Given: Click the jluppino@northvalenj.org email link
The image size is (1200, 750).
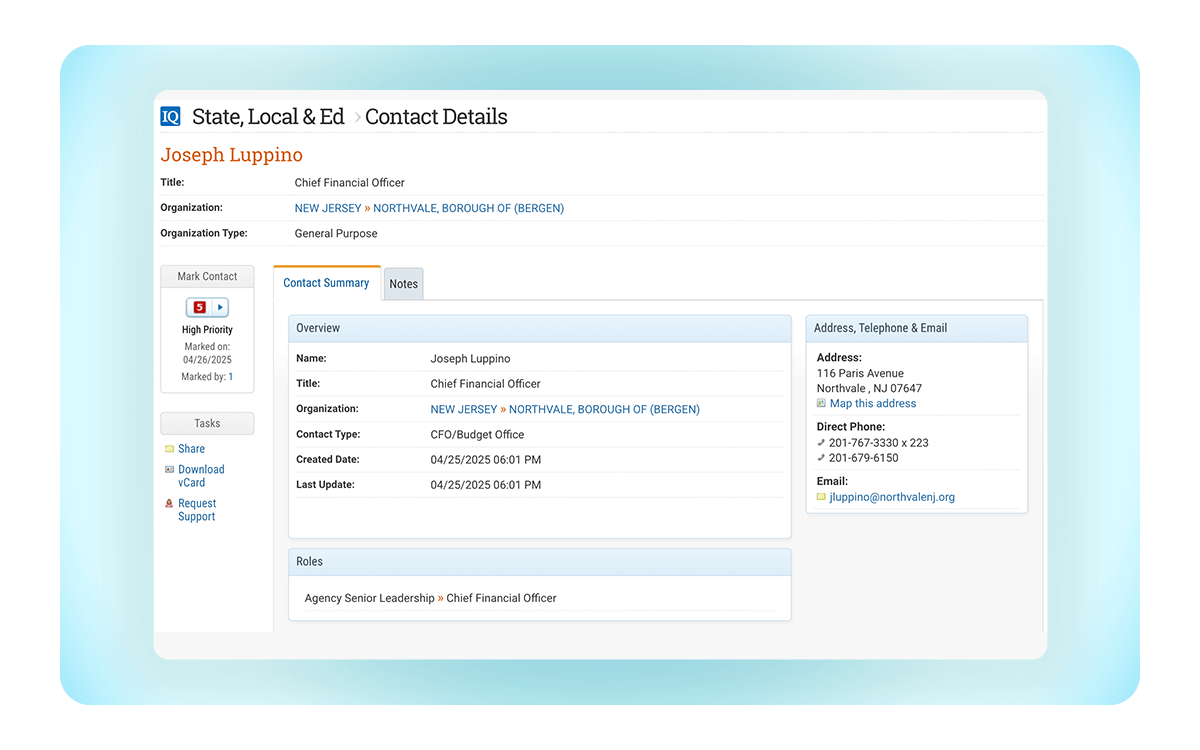Looking at the screenshot, I should pyautogui.click(x=891, y=497).
